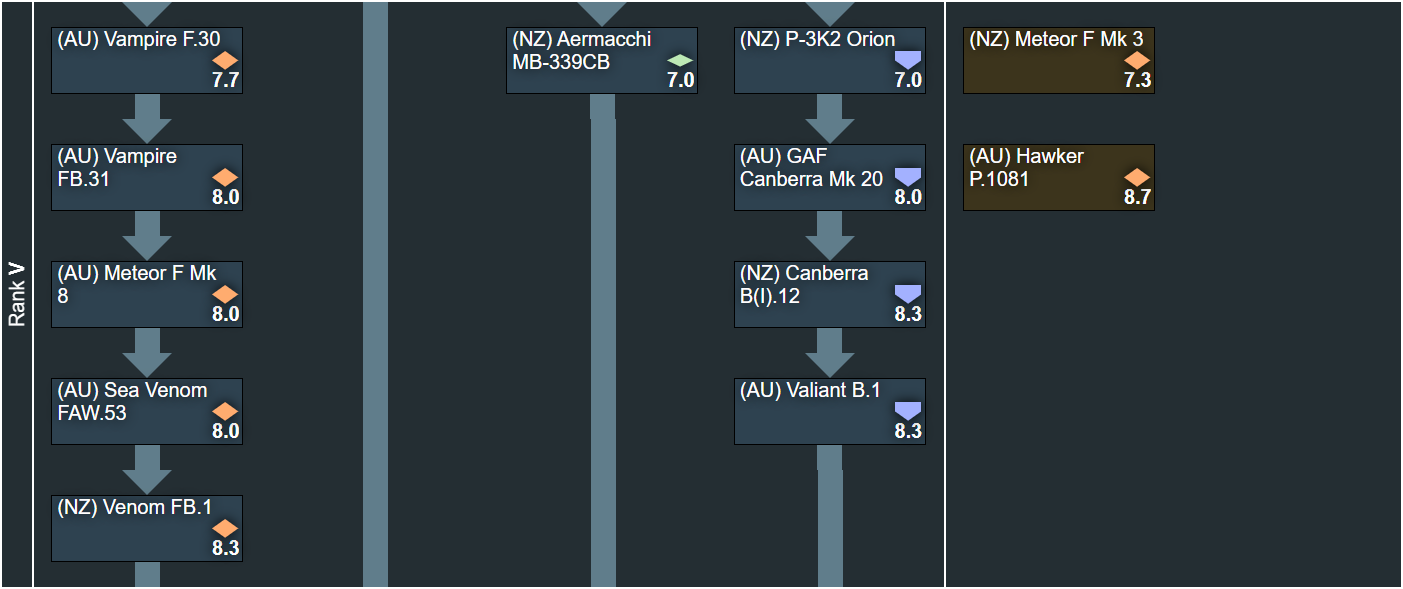The width and height of the screenshot is (1403, 589).
Task: Select the (NZ) Canberra B(I).12 vehicle name
Action: point(804,284)
